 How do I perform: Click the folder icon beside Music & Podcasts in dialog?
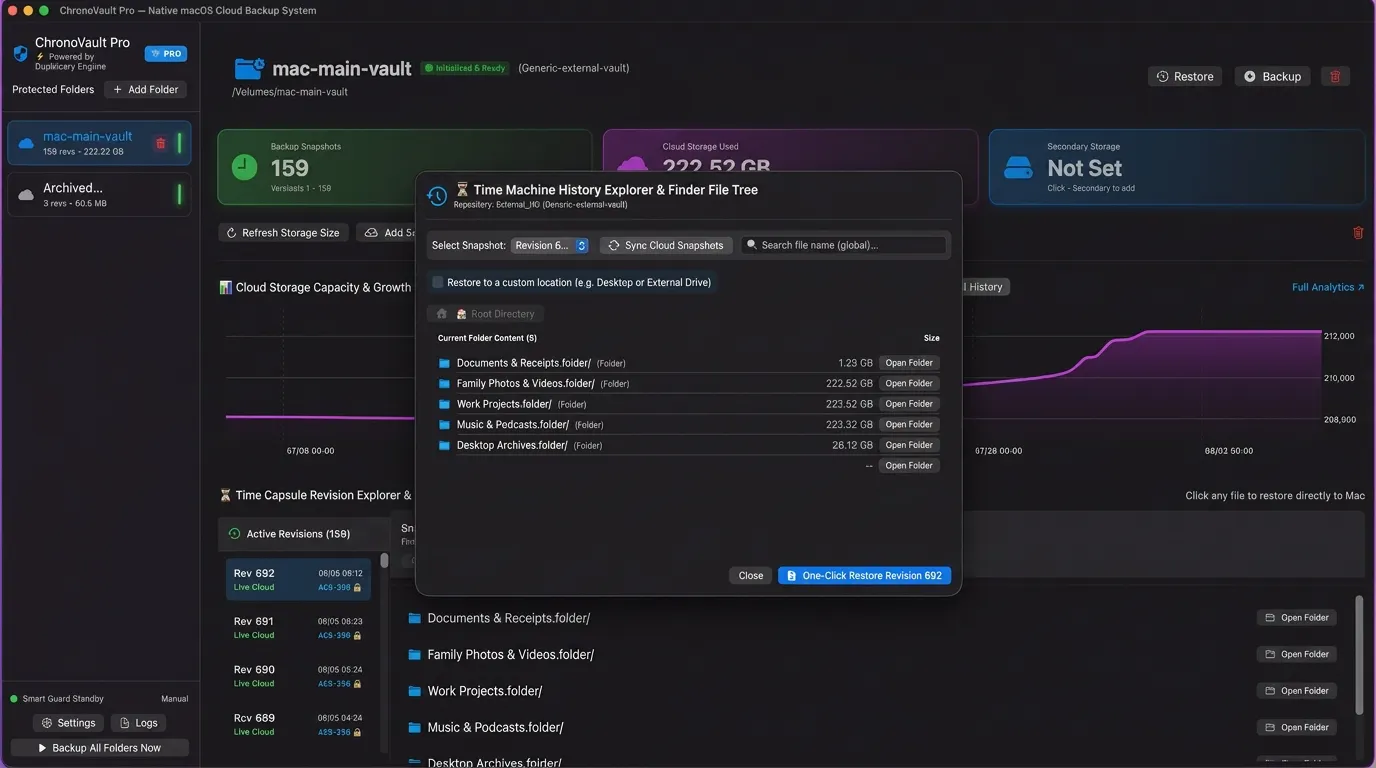point(444,425)
